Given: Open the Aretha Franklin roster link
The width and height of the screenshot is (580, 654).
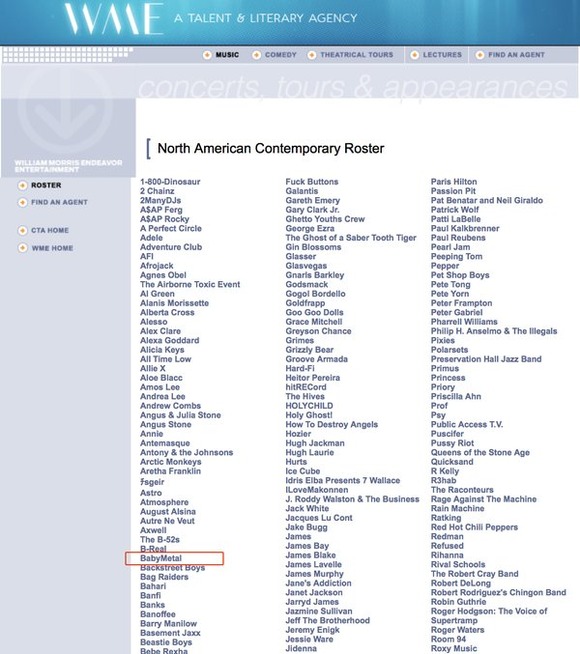Looking at the screenshot, I should [x=171, y=471].
